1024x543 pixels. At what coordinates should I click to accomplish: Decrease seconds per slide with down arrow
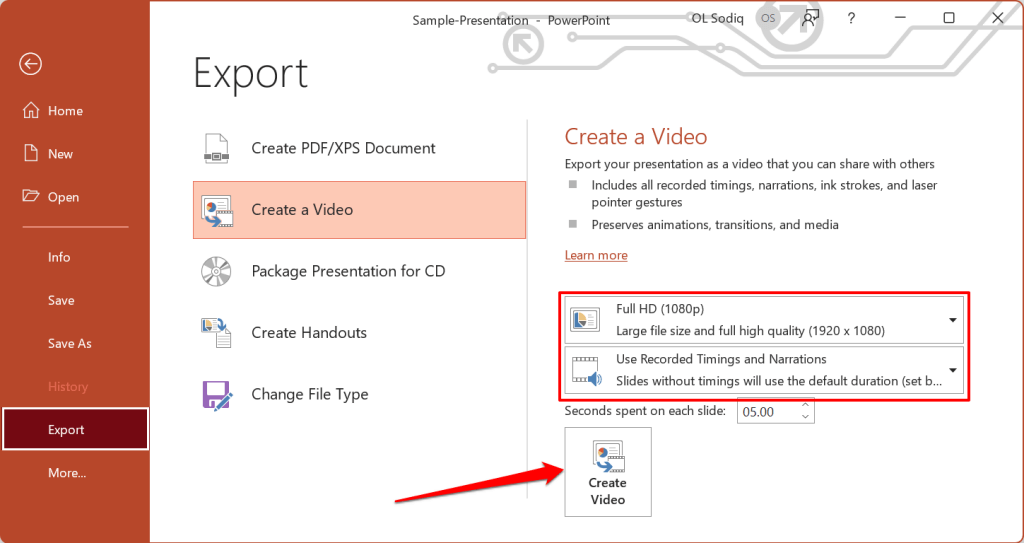(x=805, y=418)
